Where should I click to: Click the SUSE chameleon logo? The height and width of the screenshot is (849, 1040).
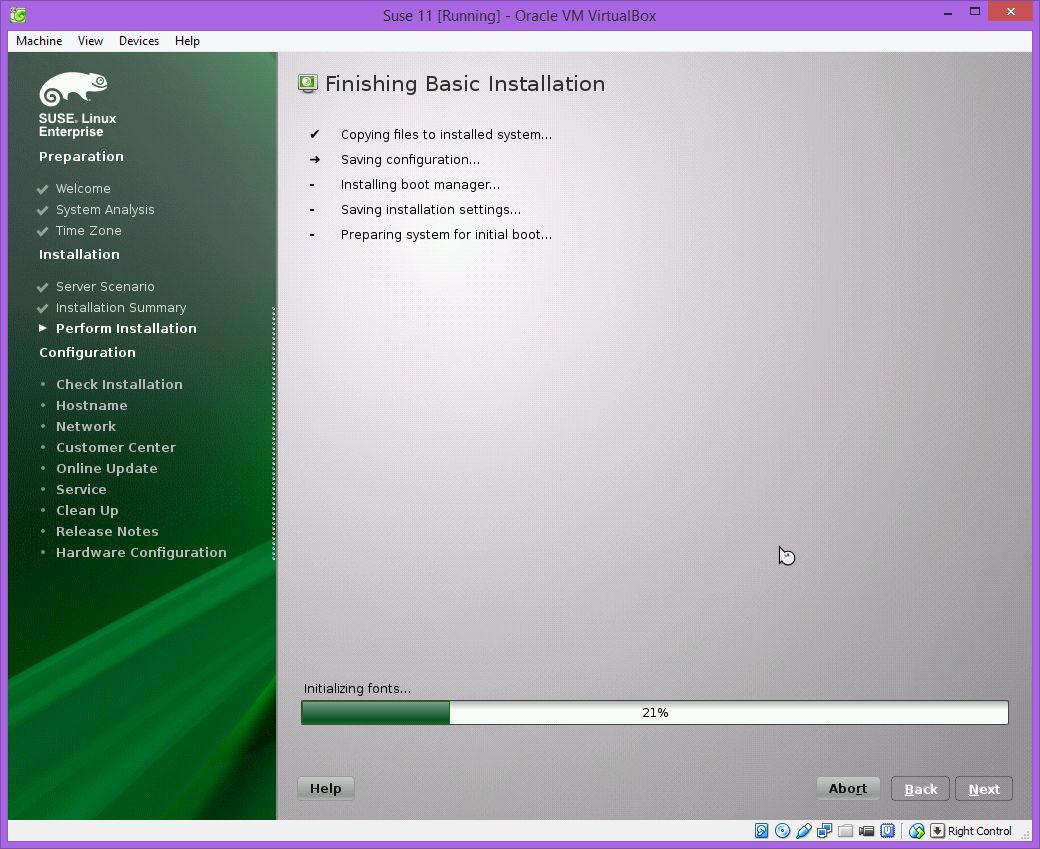coord(73,89)
